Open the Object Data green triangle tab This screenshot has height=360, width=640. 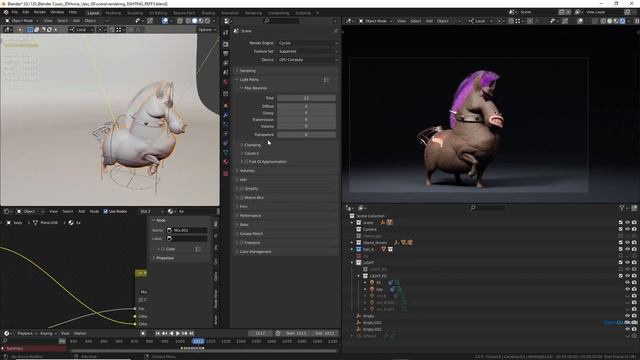(226, 152)
